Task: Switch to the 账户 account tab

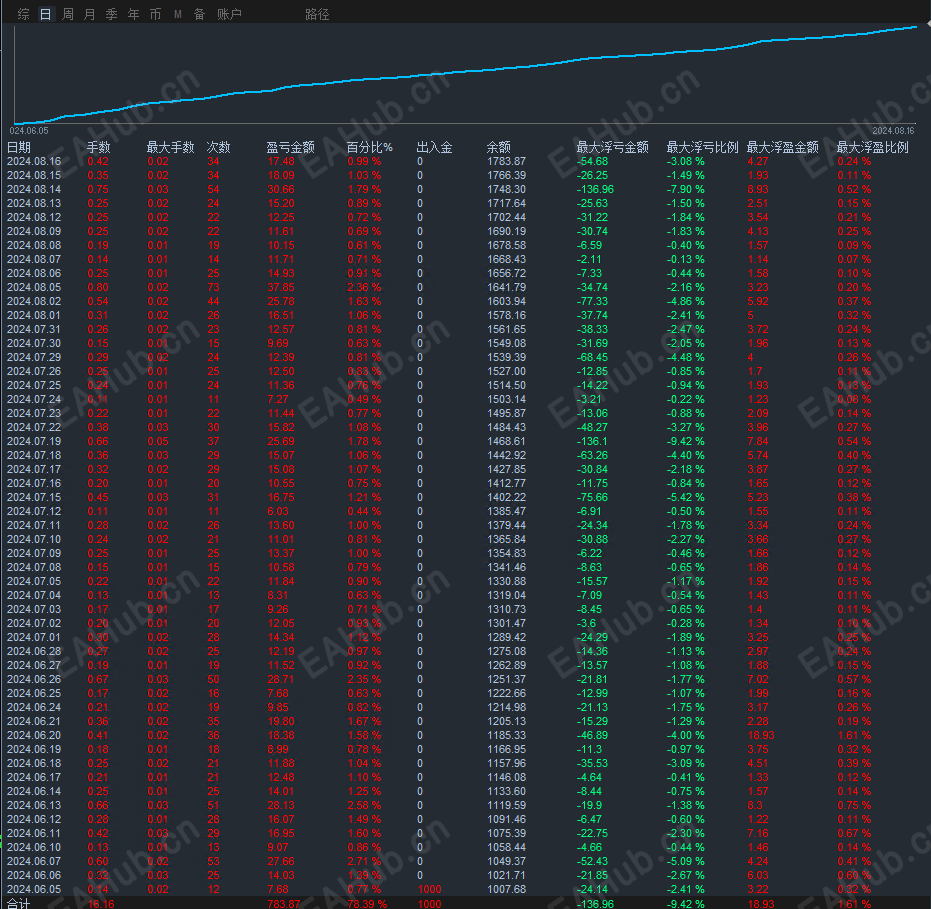Action: (229, 14)
